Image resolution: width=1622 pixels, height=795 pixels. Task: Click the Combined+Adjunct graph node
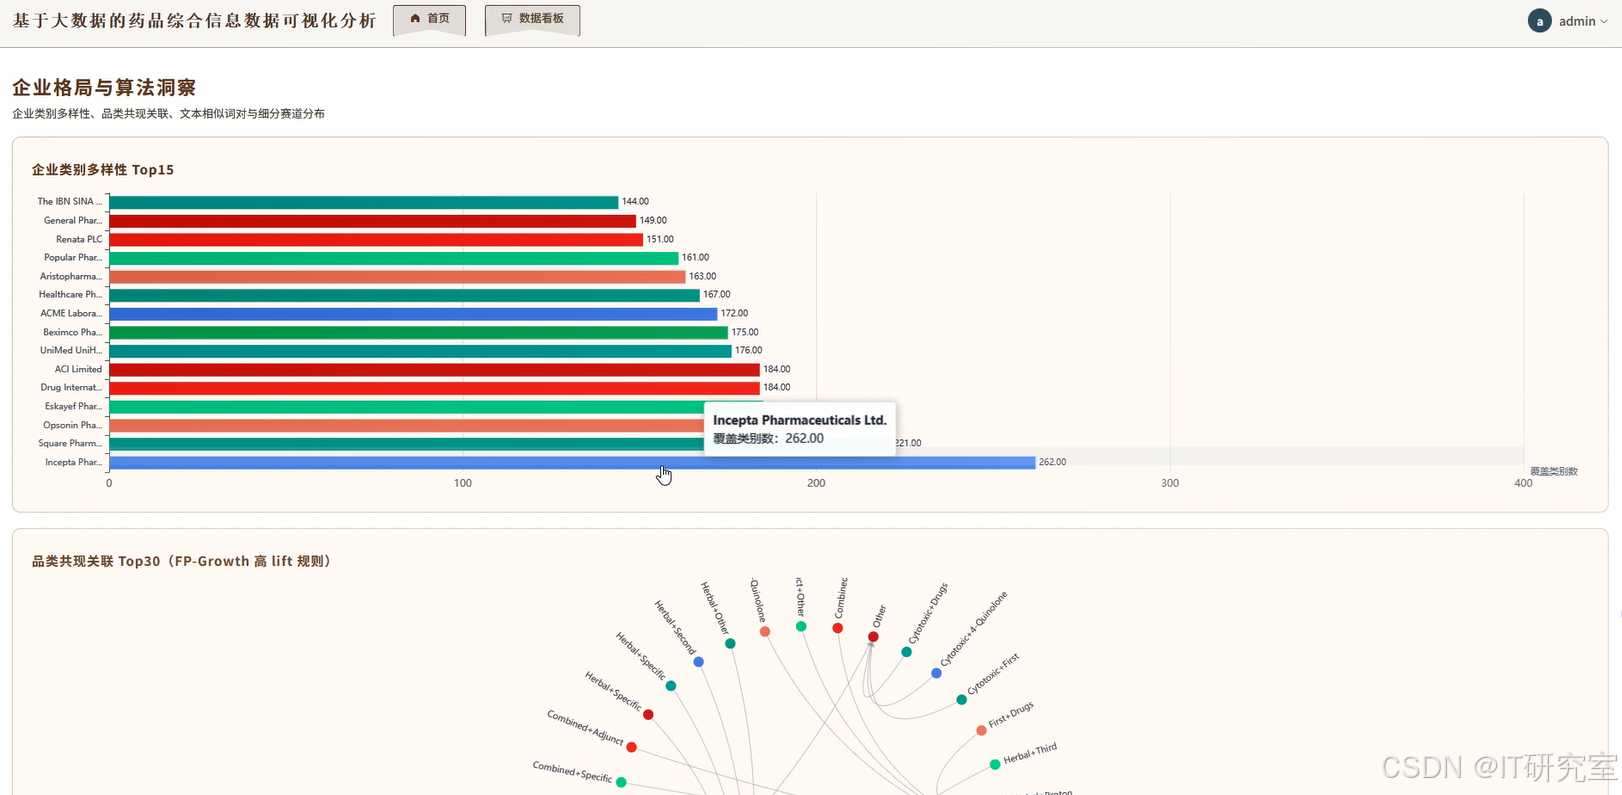pos(631,748)
